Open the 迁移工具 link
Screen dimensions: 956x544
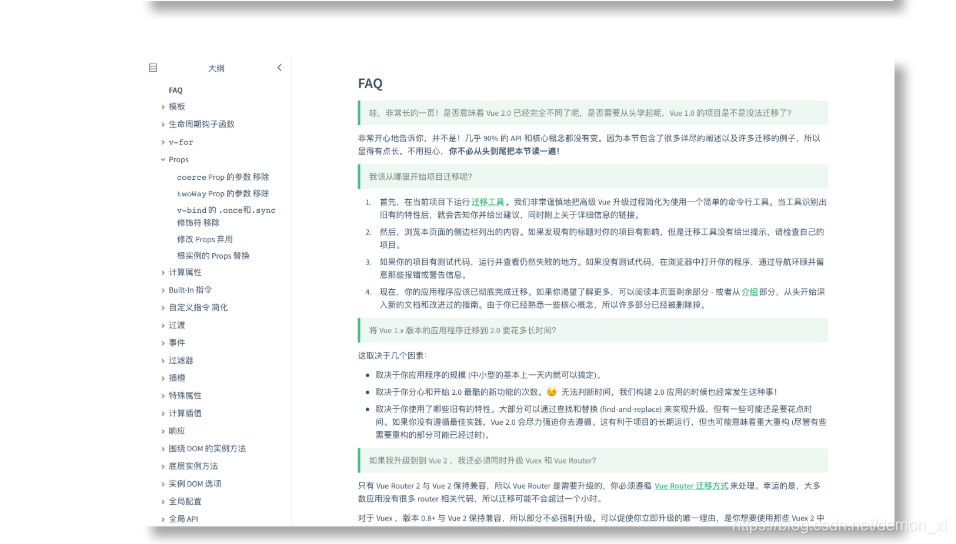tap(488, 202)
